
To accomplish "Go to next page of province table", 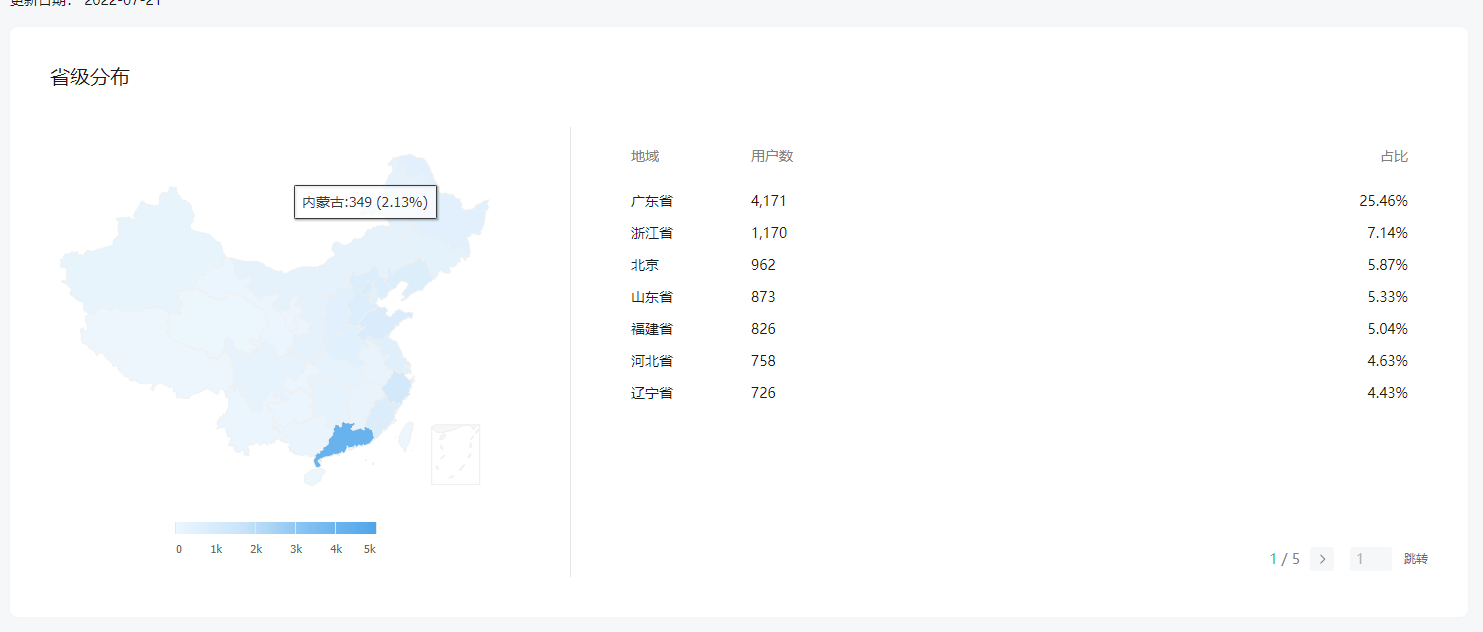I will pyautogui.click(x=1322, y=559).
